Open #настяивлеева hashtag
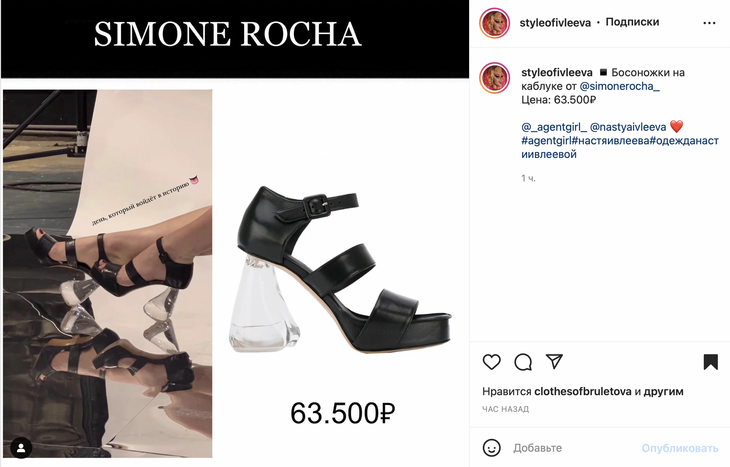 coord(611,140)
